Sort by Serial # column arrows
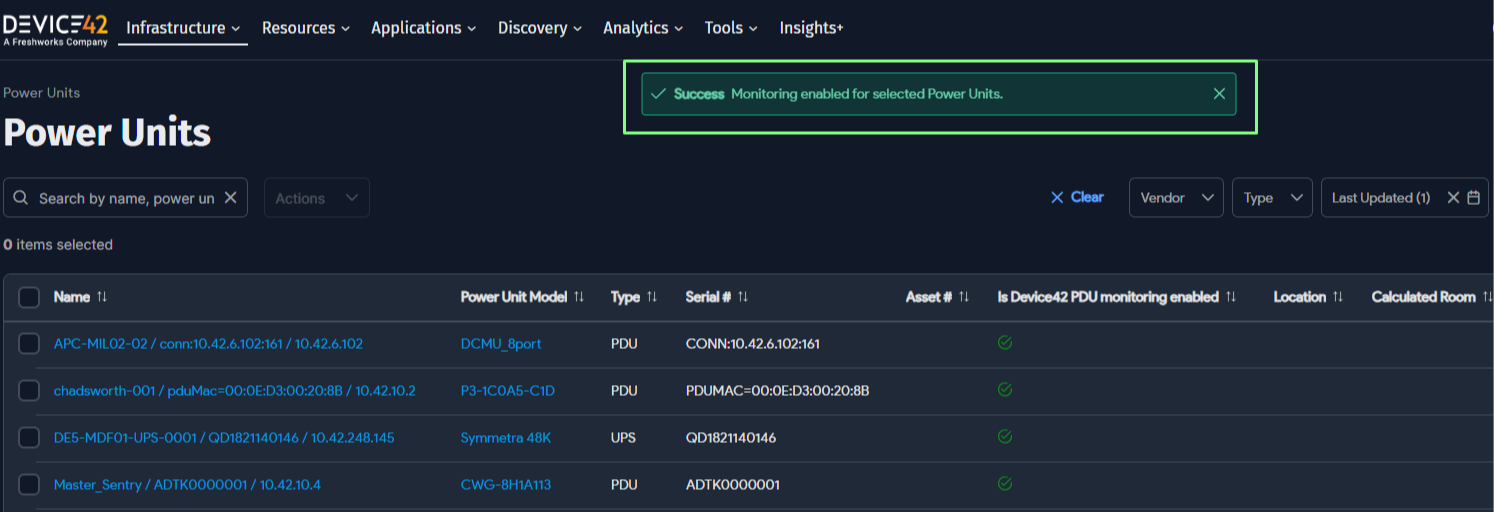1494x512 pixels. pyautogui.click(x=743, y=297)
